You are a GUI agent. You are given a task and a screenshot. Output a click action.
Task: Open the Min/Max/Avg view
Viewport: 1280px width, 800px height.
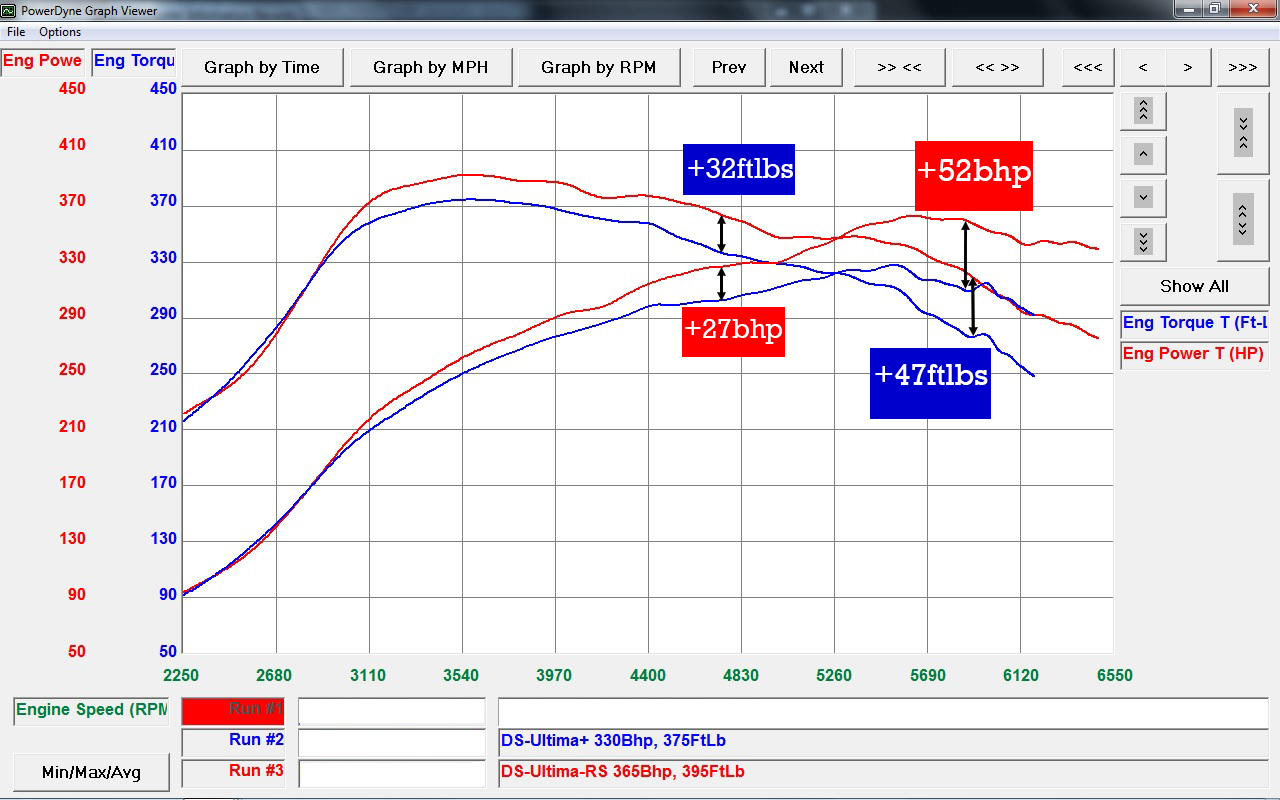[91, 772]
